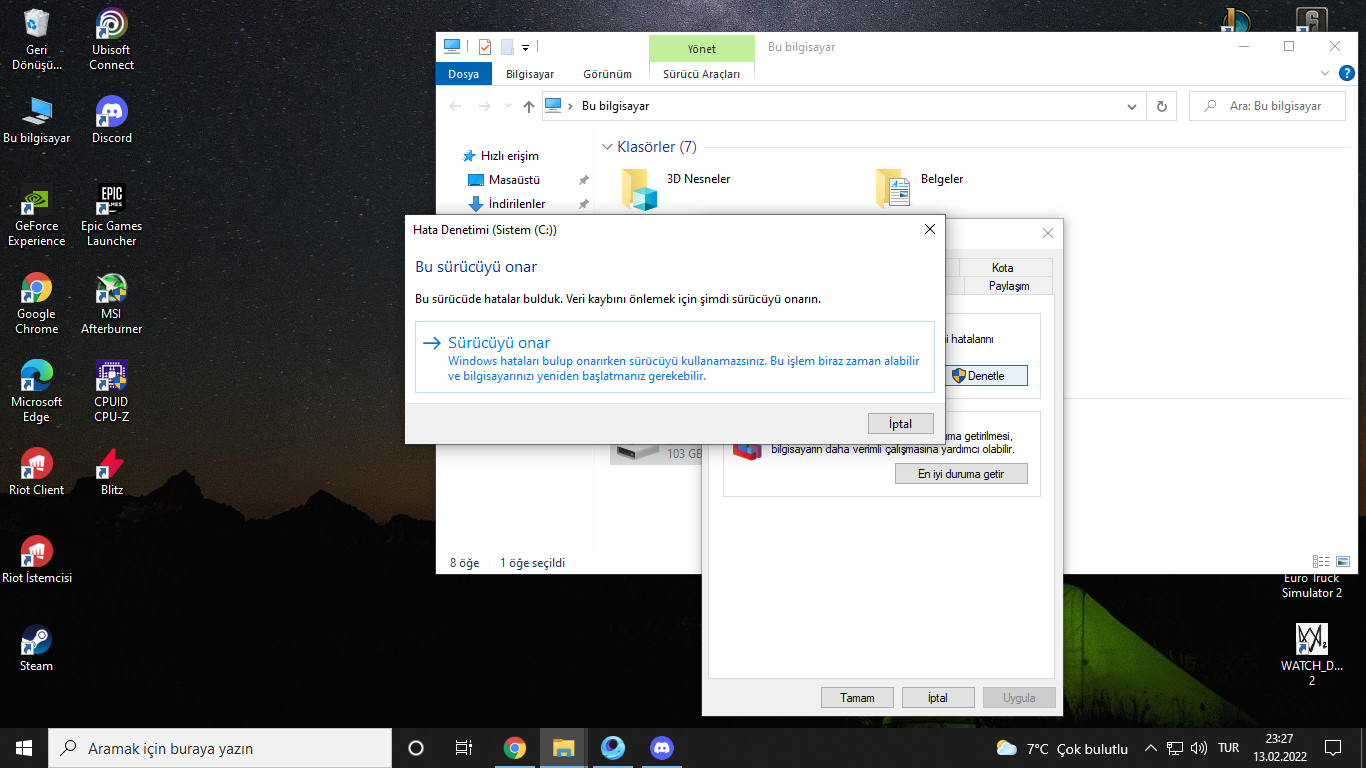Select the 3D Nesneler folder
The image size is (1366, 768).
(678, 188)
